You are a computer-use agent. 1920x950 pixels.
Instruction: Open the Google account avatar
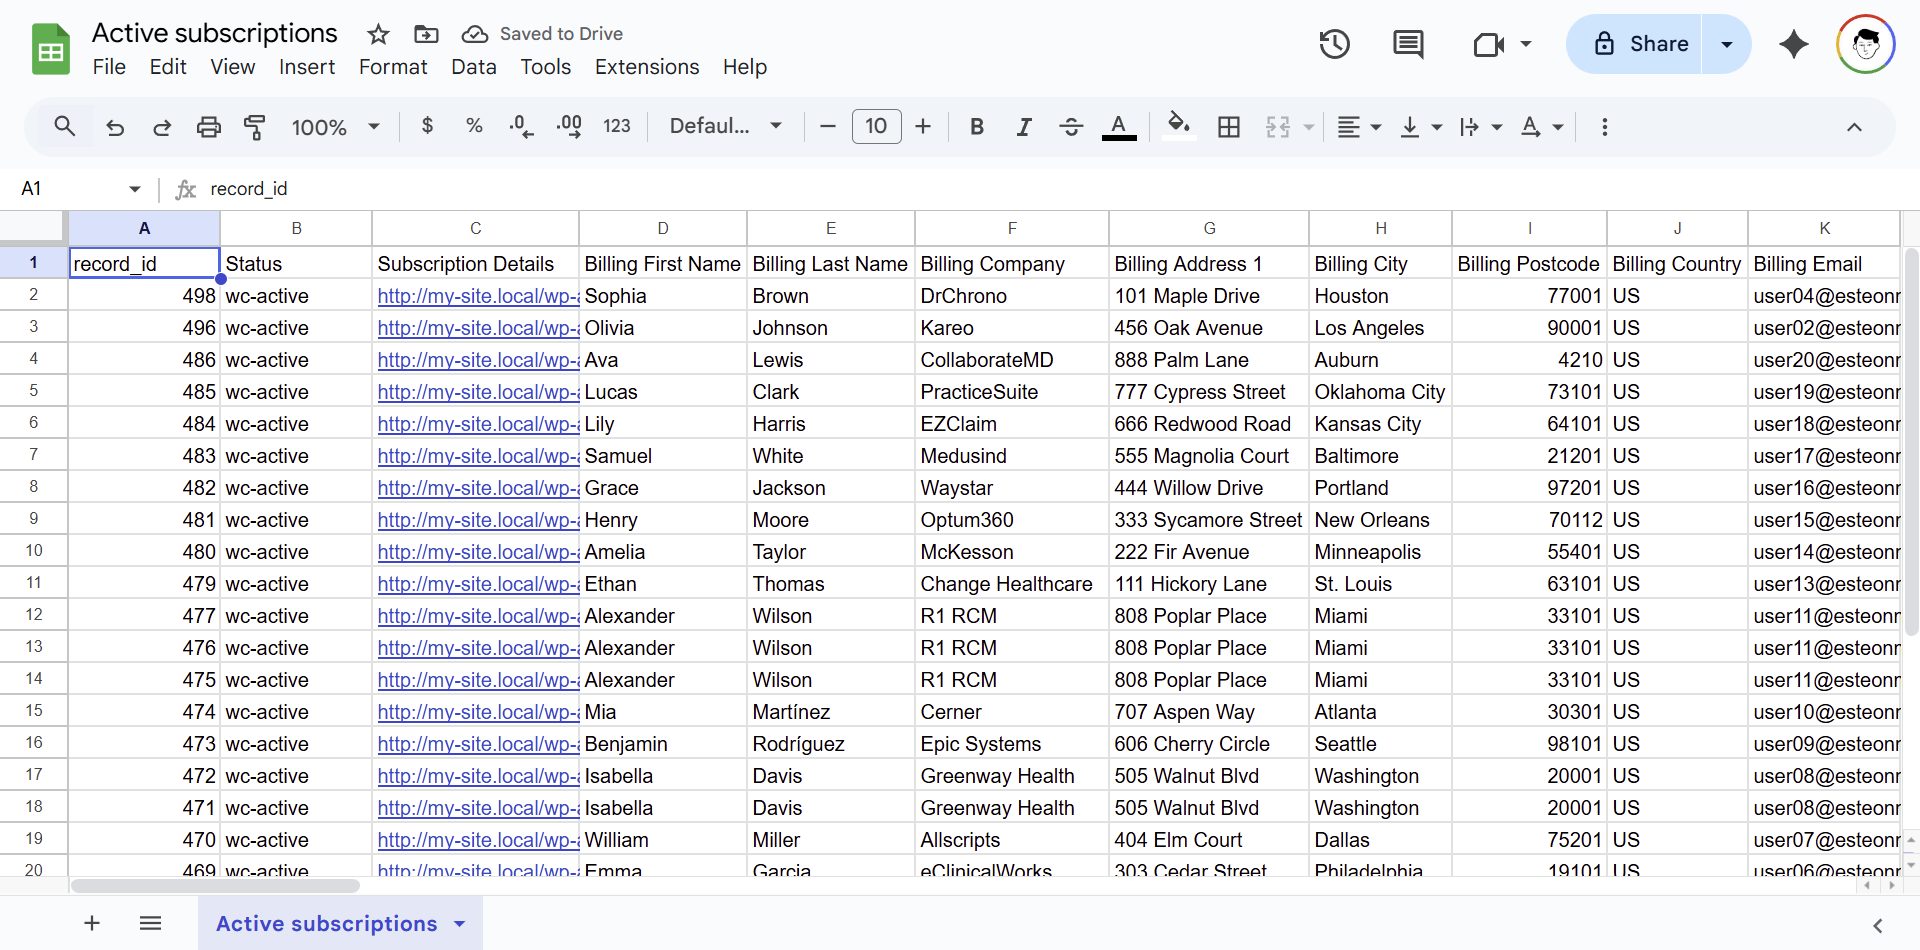1866,44
